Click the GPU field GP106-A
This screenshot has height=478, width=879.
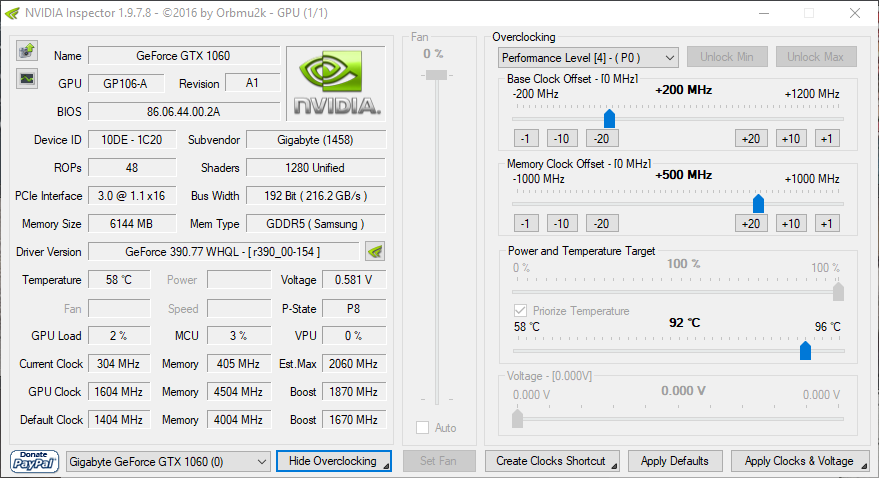126,83
